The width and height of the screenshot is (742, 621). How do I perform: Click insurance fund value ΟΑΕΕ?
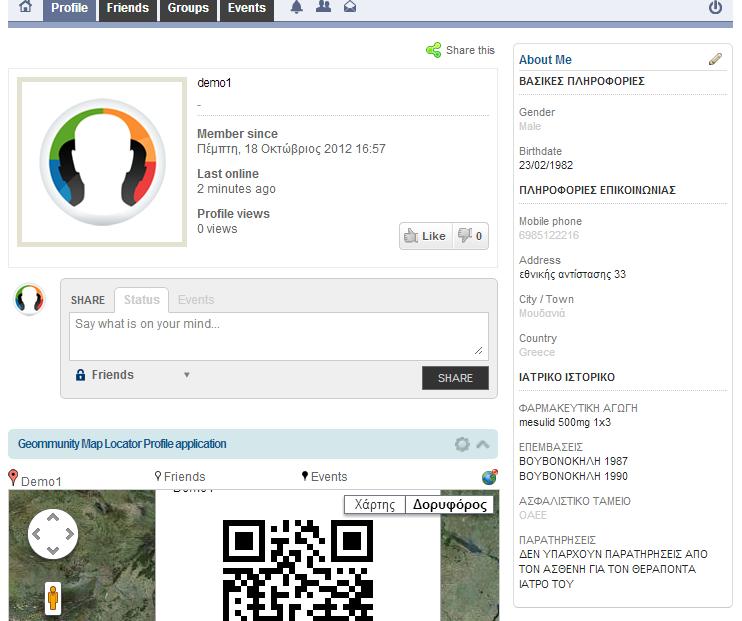click(x=533, y=515)
